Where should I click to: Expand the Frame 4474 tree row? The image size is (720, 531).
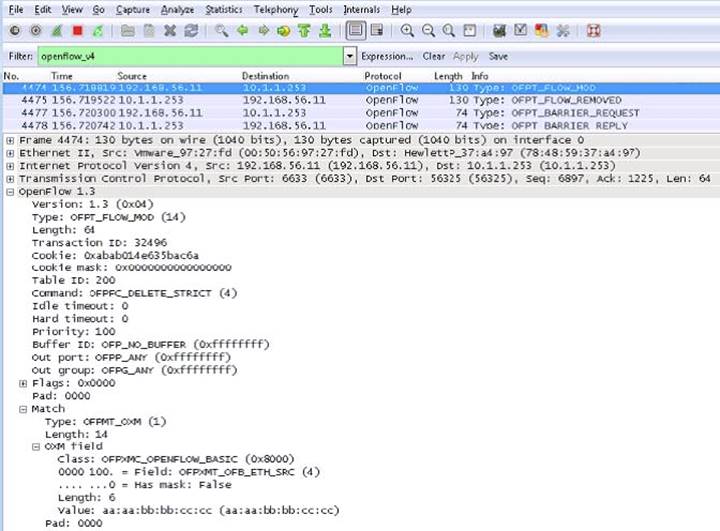tap(9, 141)
